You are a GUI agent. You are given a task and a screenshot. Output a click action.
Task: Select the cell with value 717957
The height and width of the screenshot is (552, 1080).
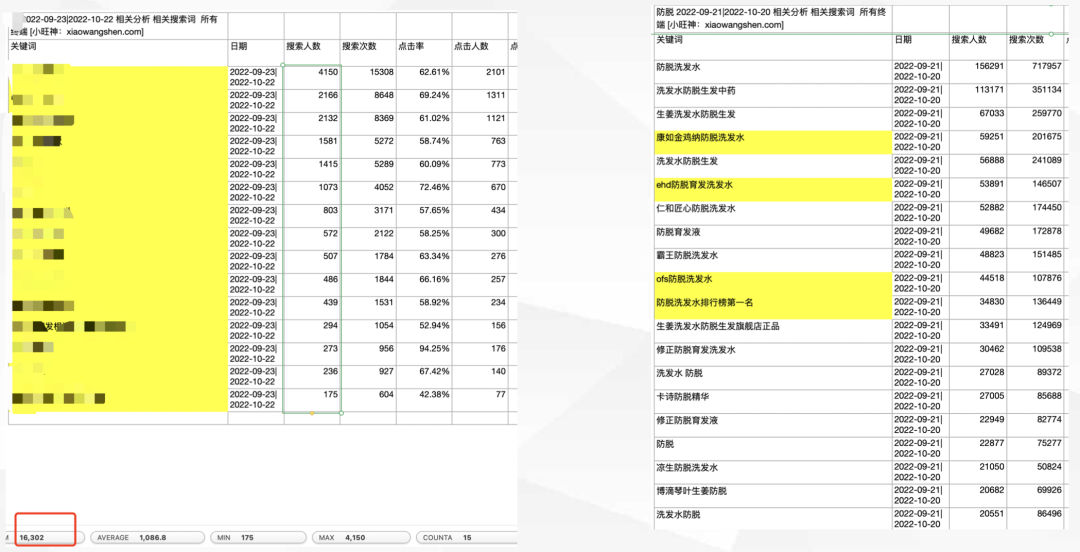pyautogui.click(x=1036, y=72)
